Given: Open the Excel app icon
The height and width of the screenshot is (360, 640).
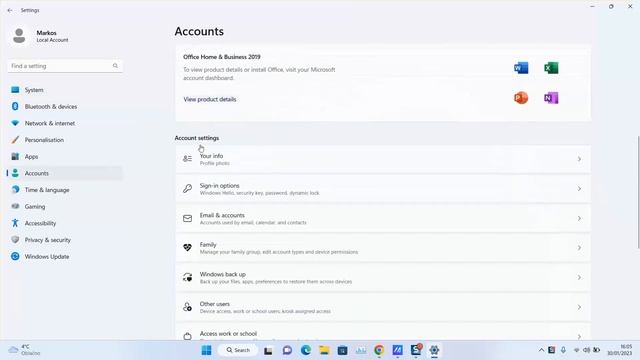Looking at the screenshot, I should pos(551,68).
